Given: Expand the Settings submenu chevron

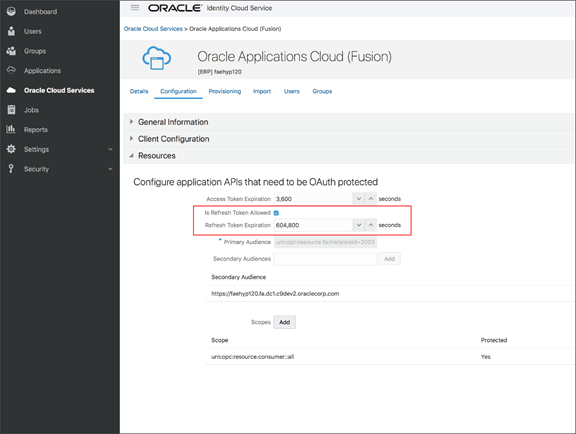Looking at the screenshot, I should pyautogui.click(x=110, y=149).
